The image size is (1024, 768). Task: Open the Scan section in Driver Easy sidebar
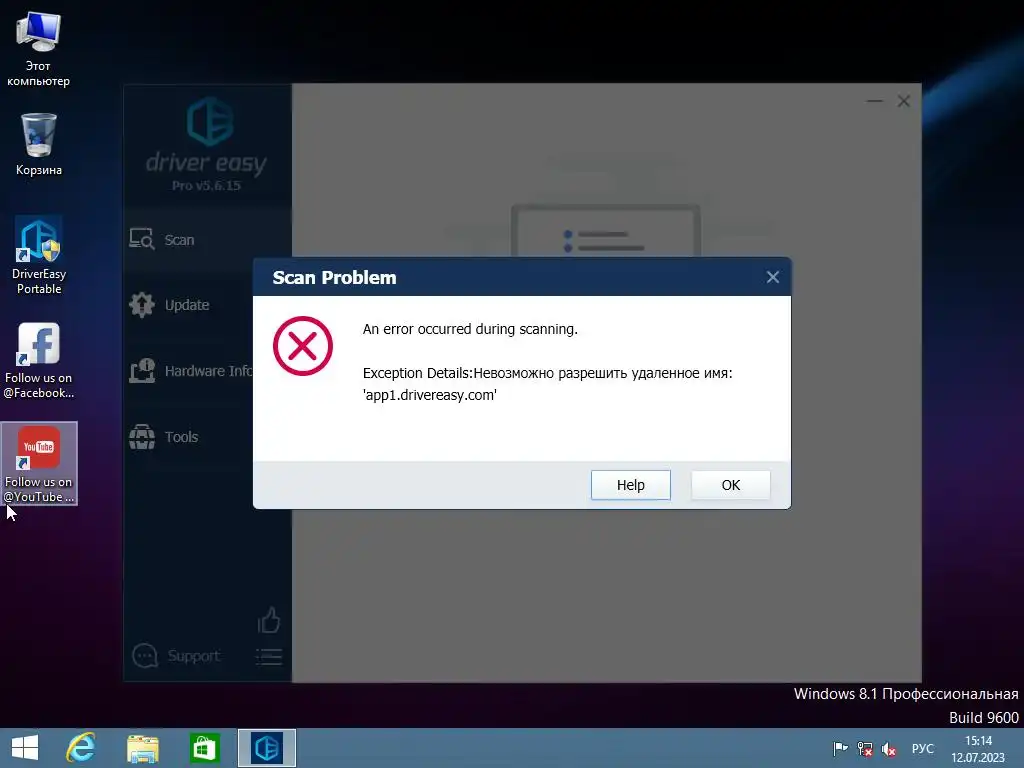(x=208, y=240)
